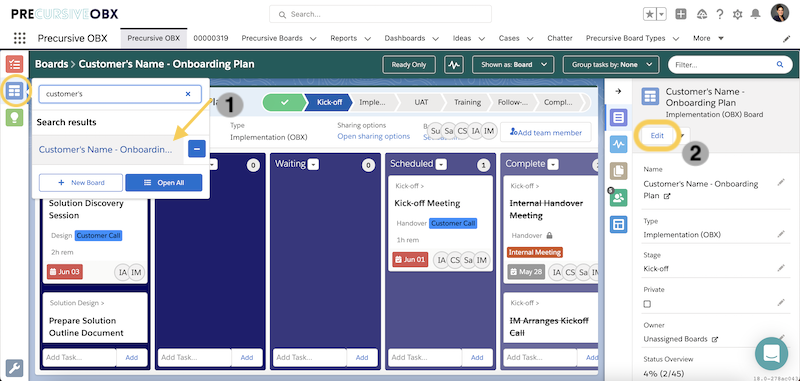This screenshot has width=800, height=381.
Task: Edit the Stage field pencil
Action: 781,268
